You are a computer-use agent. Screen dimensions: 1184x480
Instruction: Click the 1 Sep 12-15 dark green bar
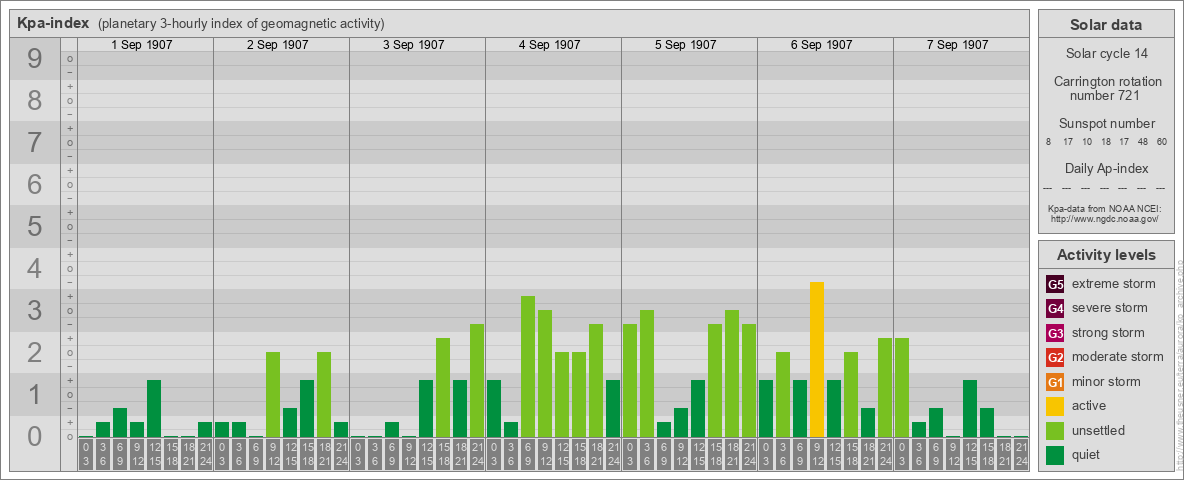click(154, 408)
